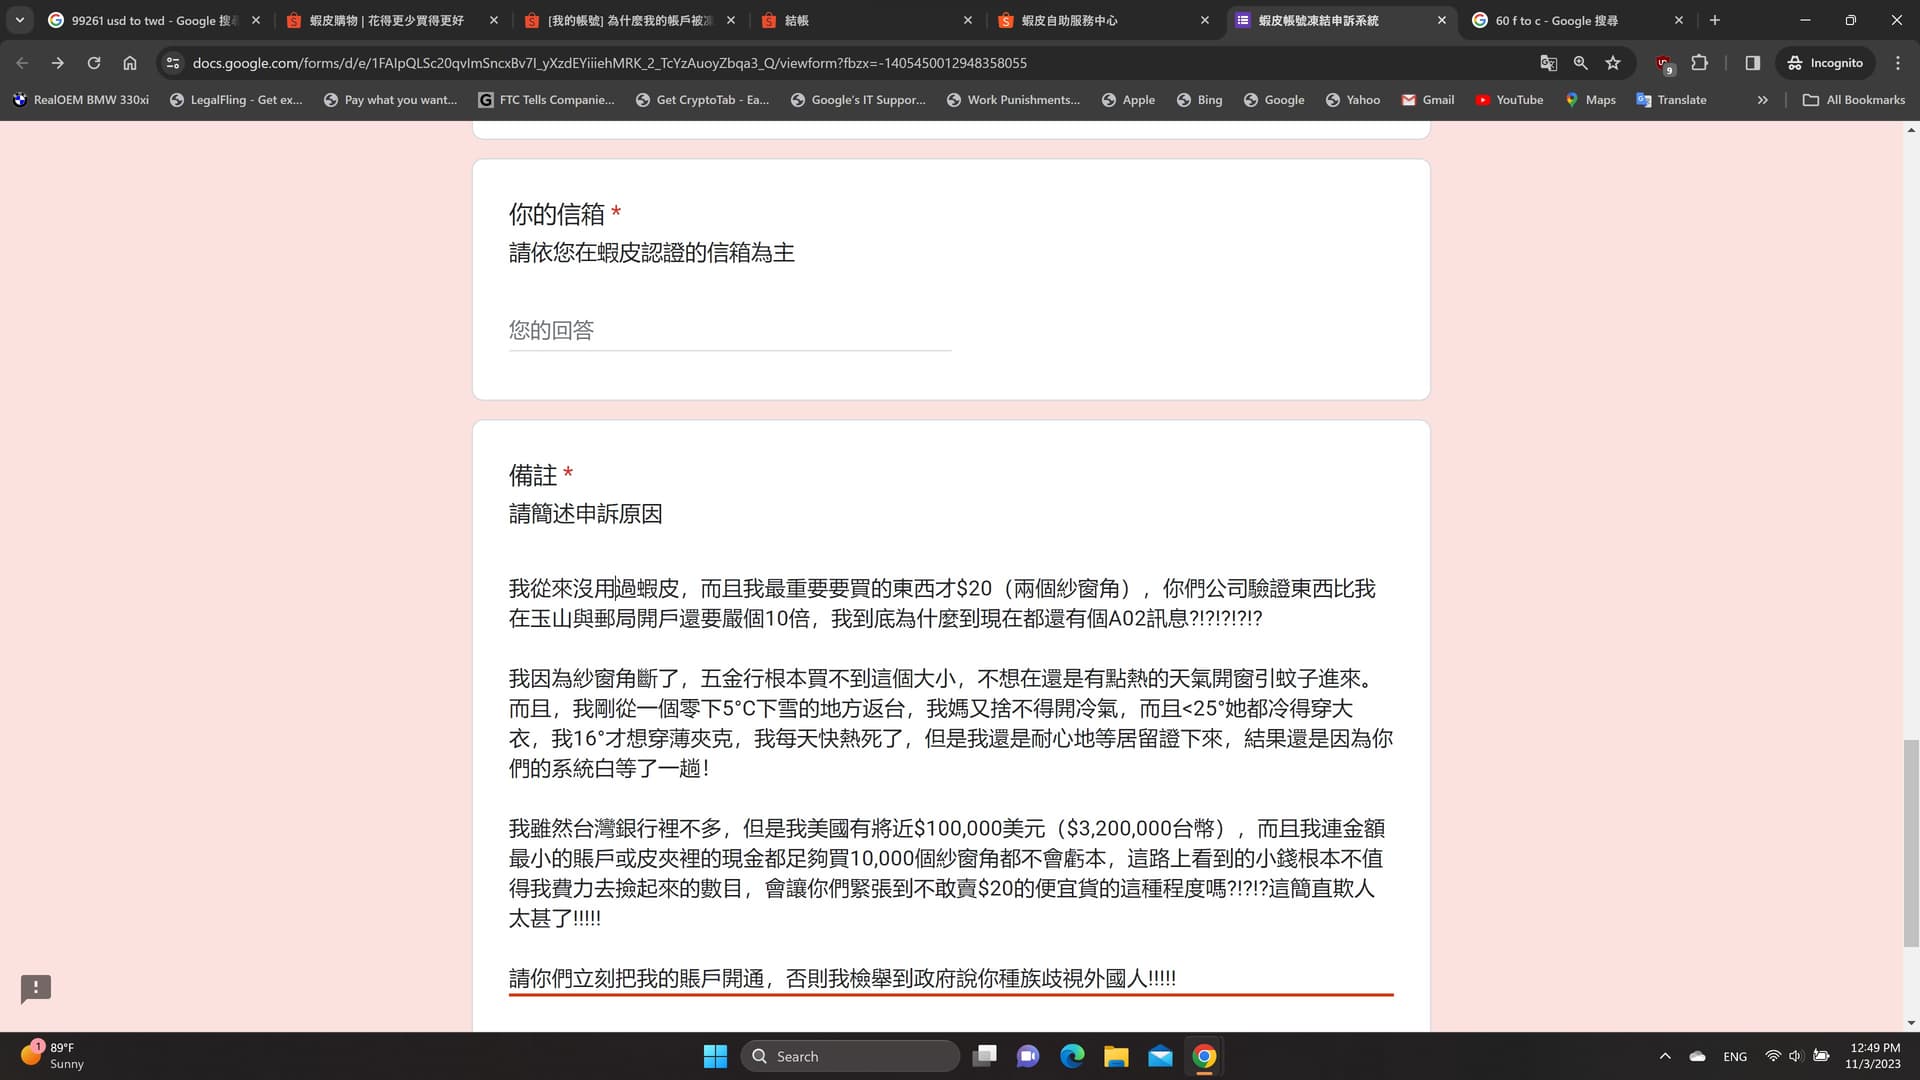Open the Extensions puzzle icon
The height and width of the screenshot is (1080, 1920).
[x=1699, y=63]
